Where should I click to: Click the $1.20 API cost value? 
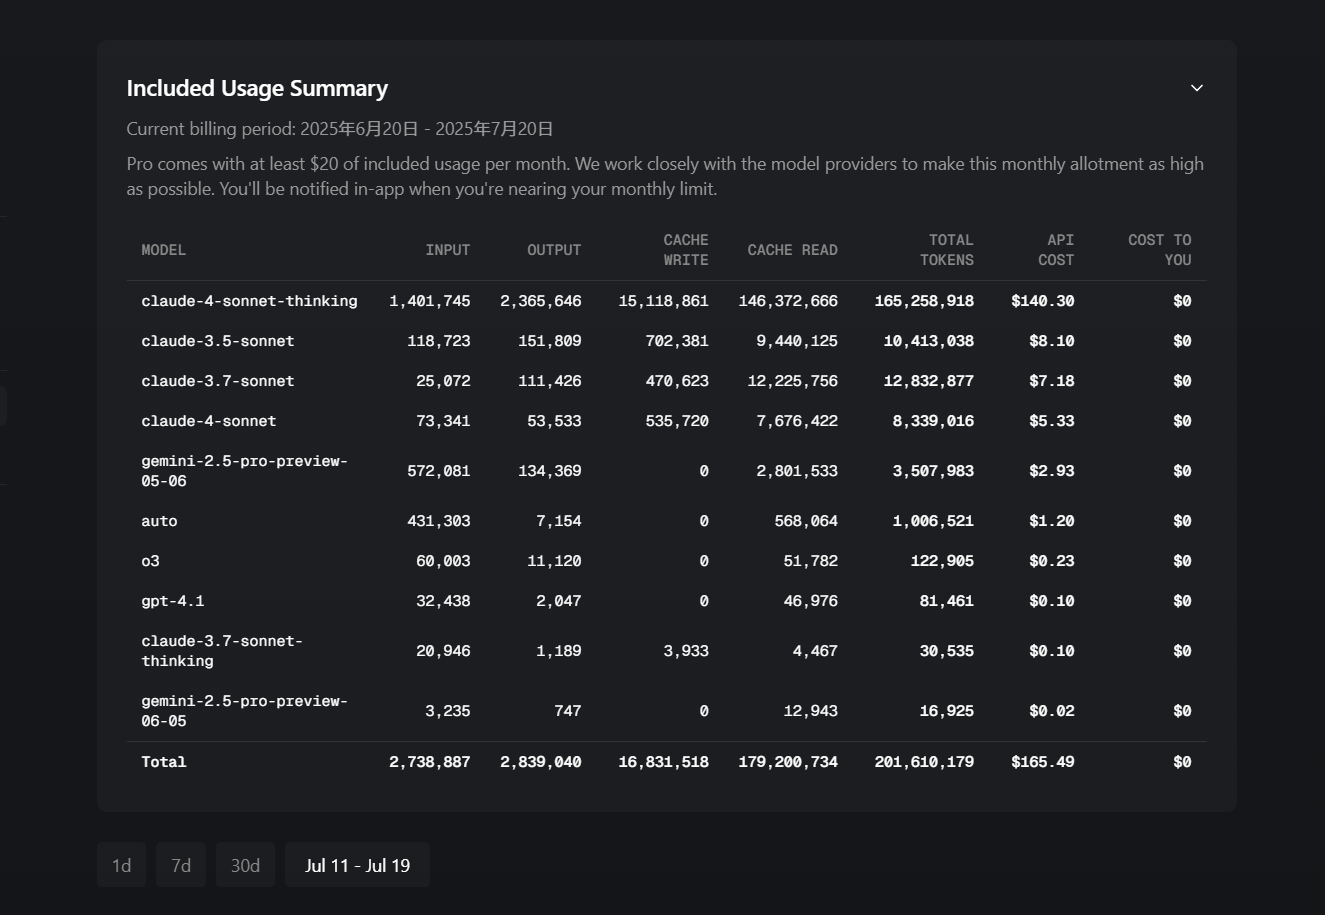(1052, 521)
